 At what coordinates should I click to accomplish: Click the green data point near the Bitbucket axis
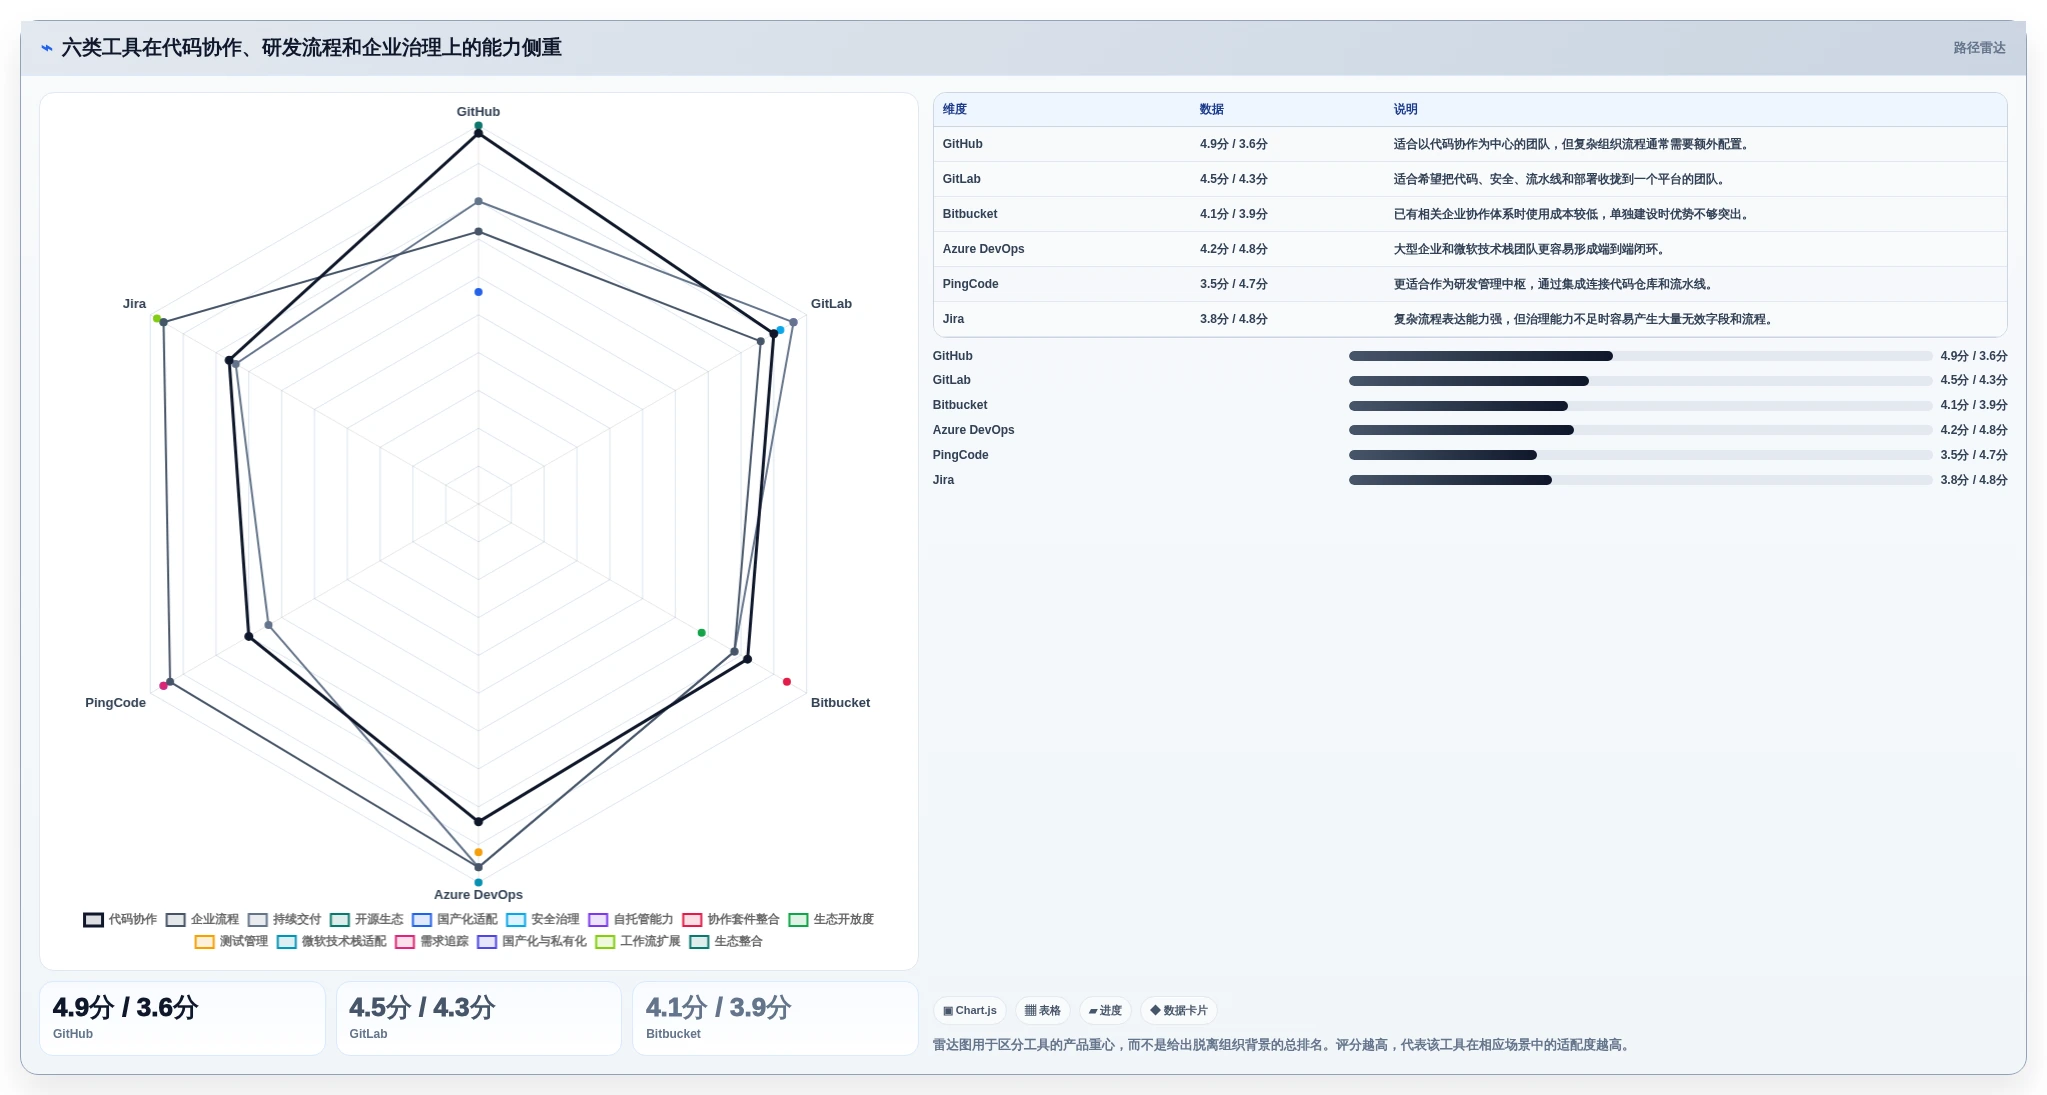tap(701, 633)
